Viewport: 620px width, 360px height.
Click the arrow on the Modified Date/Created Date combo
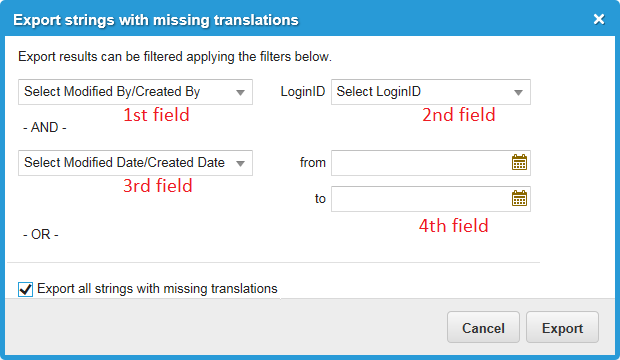pyautogui.click(x=240, y=163)
